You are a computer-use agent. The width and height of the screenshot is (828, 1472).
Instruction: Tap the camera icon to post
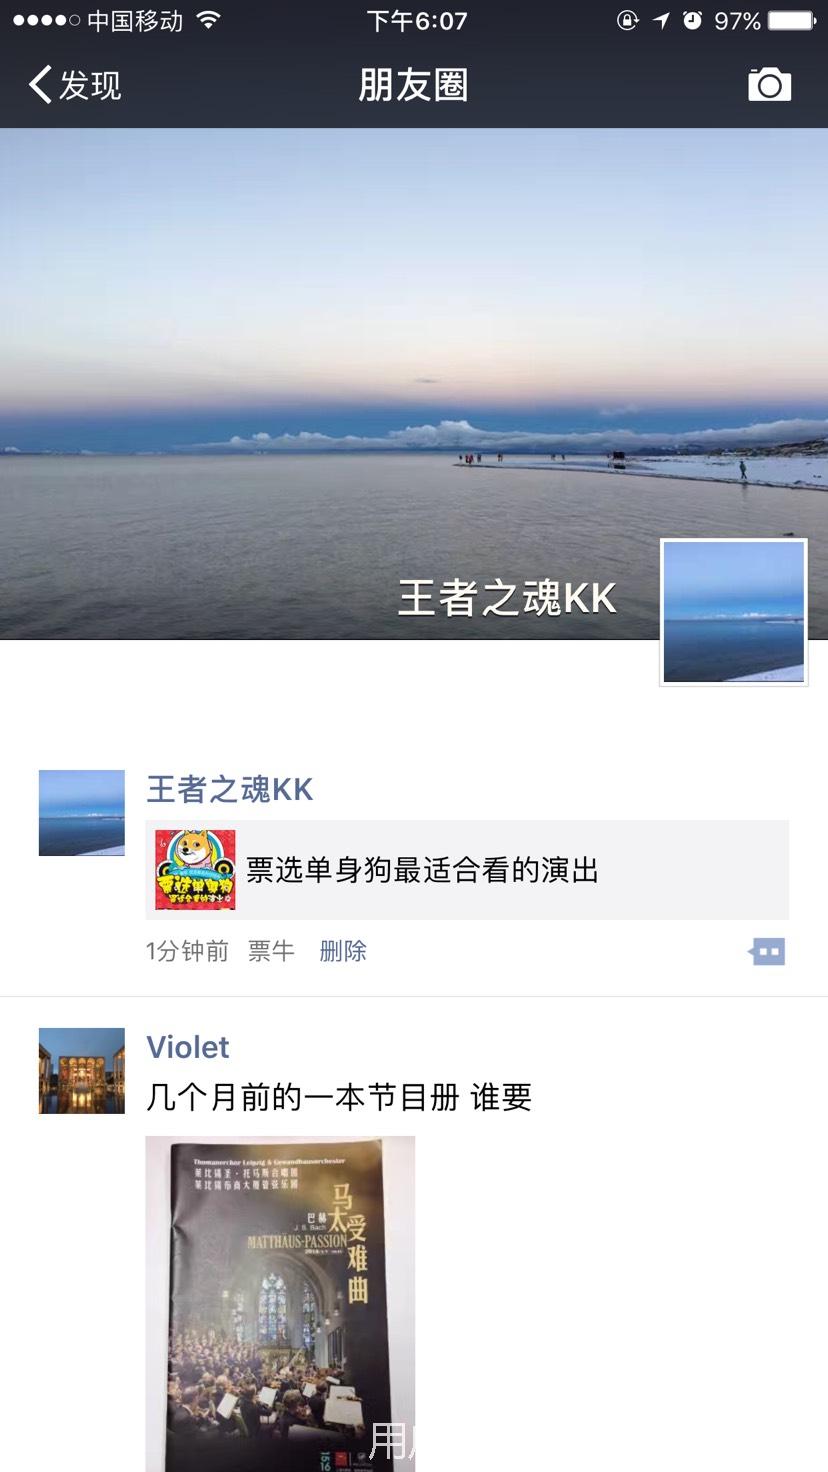click(x=769, y=85)
